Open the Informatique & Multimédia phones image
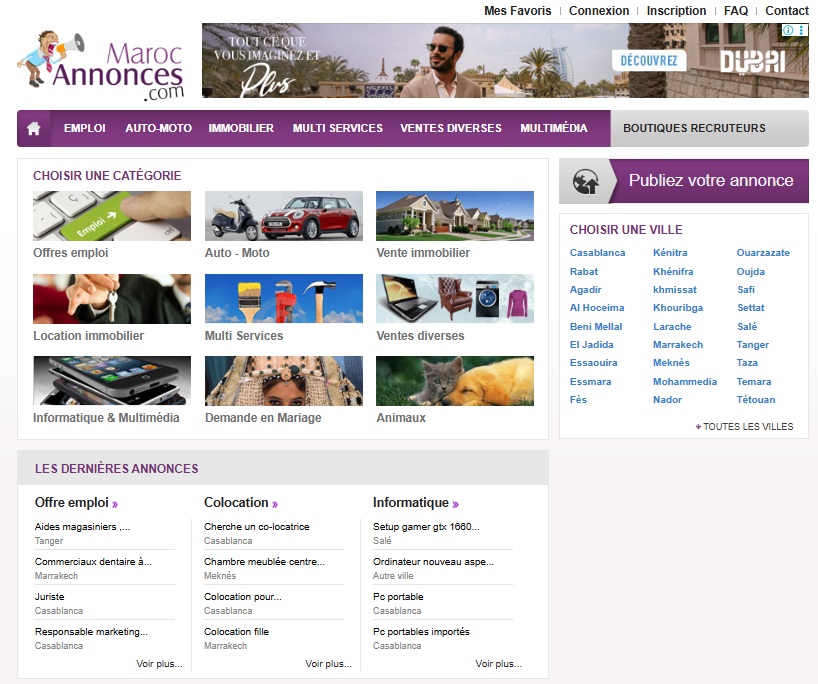 pos(112,381)
